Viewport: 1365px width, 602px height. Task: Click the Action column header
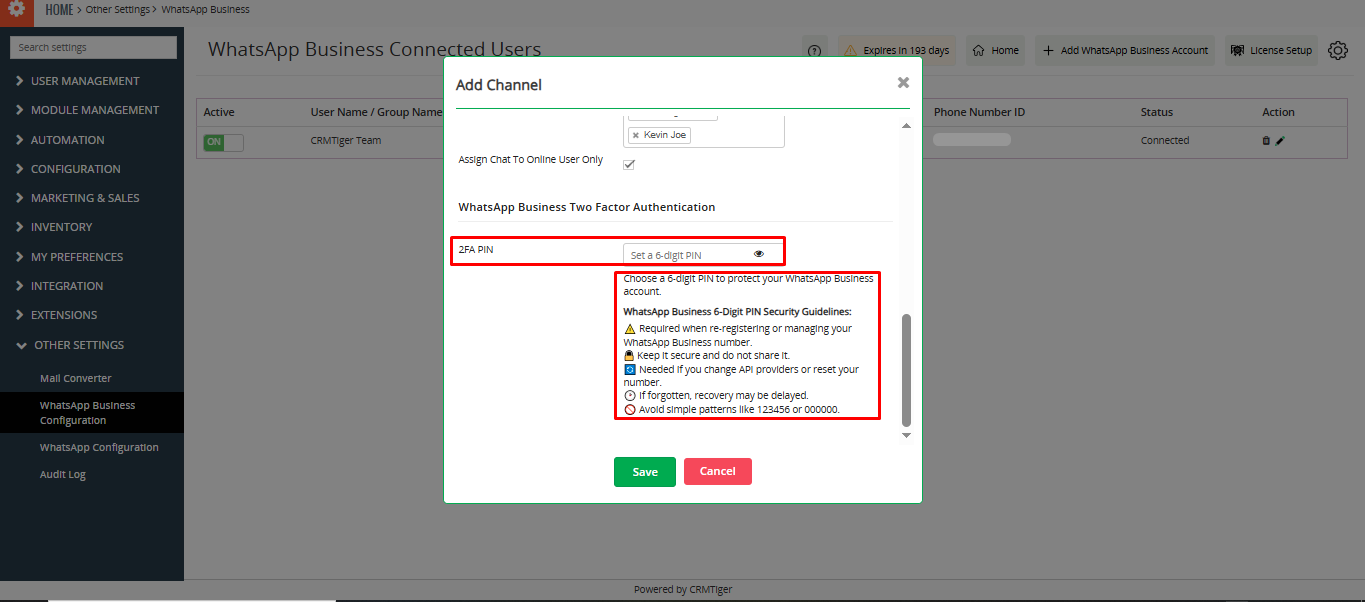point(1278,112)
